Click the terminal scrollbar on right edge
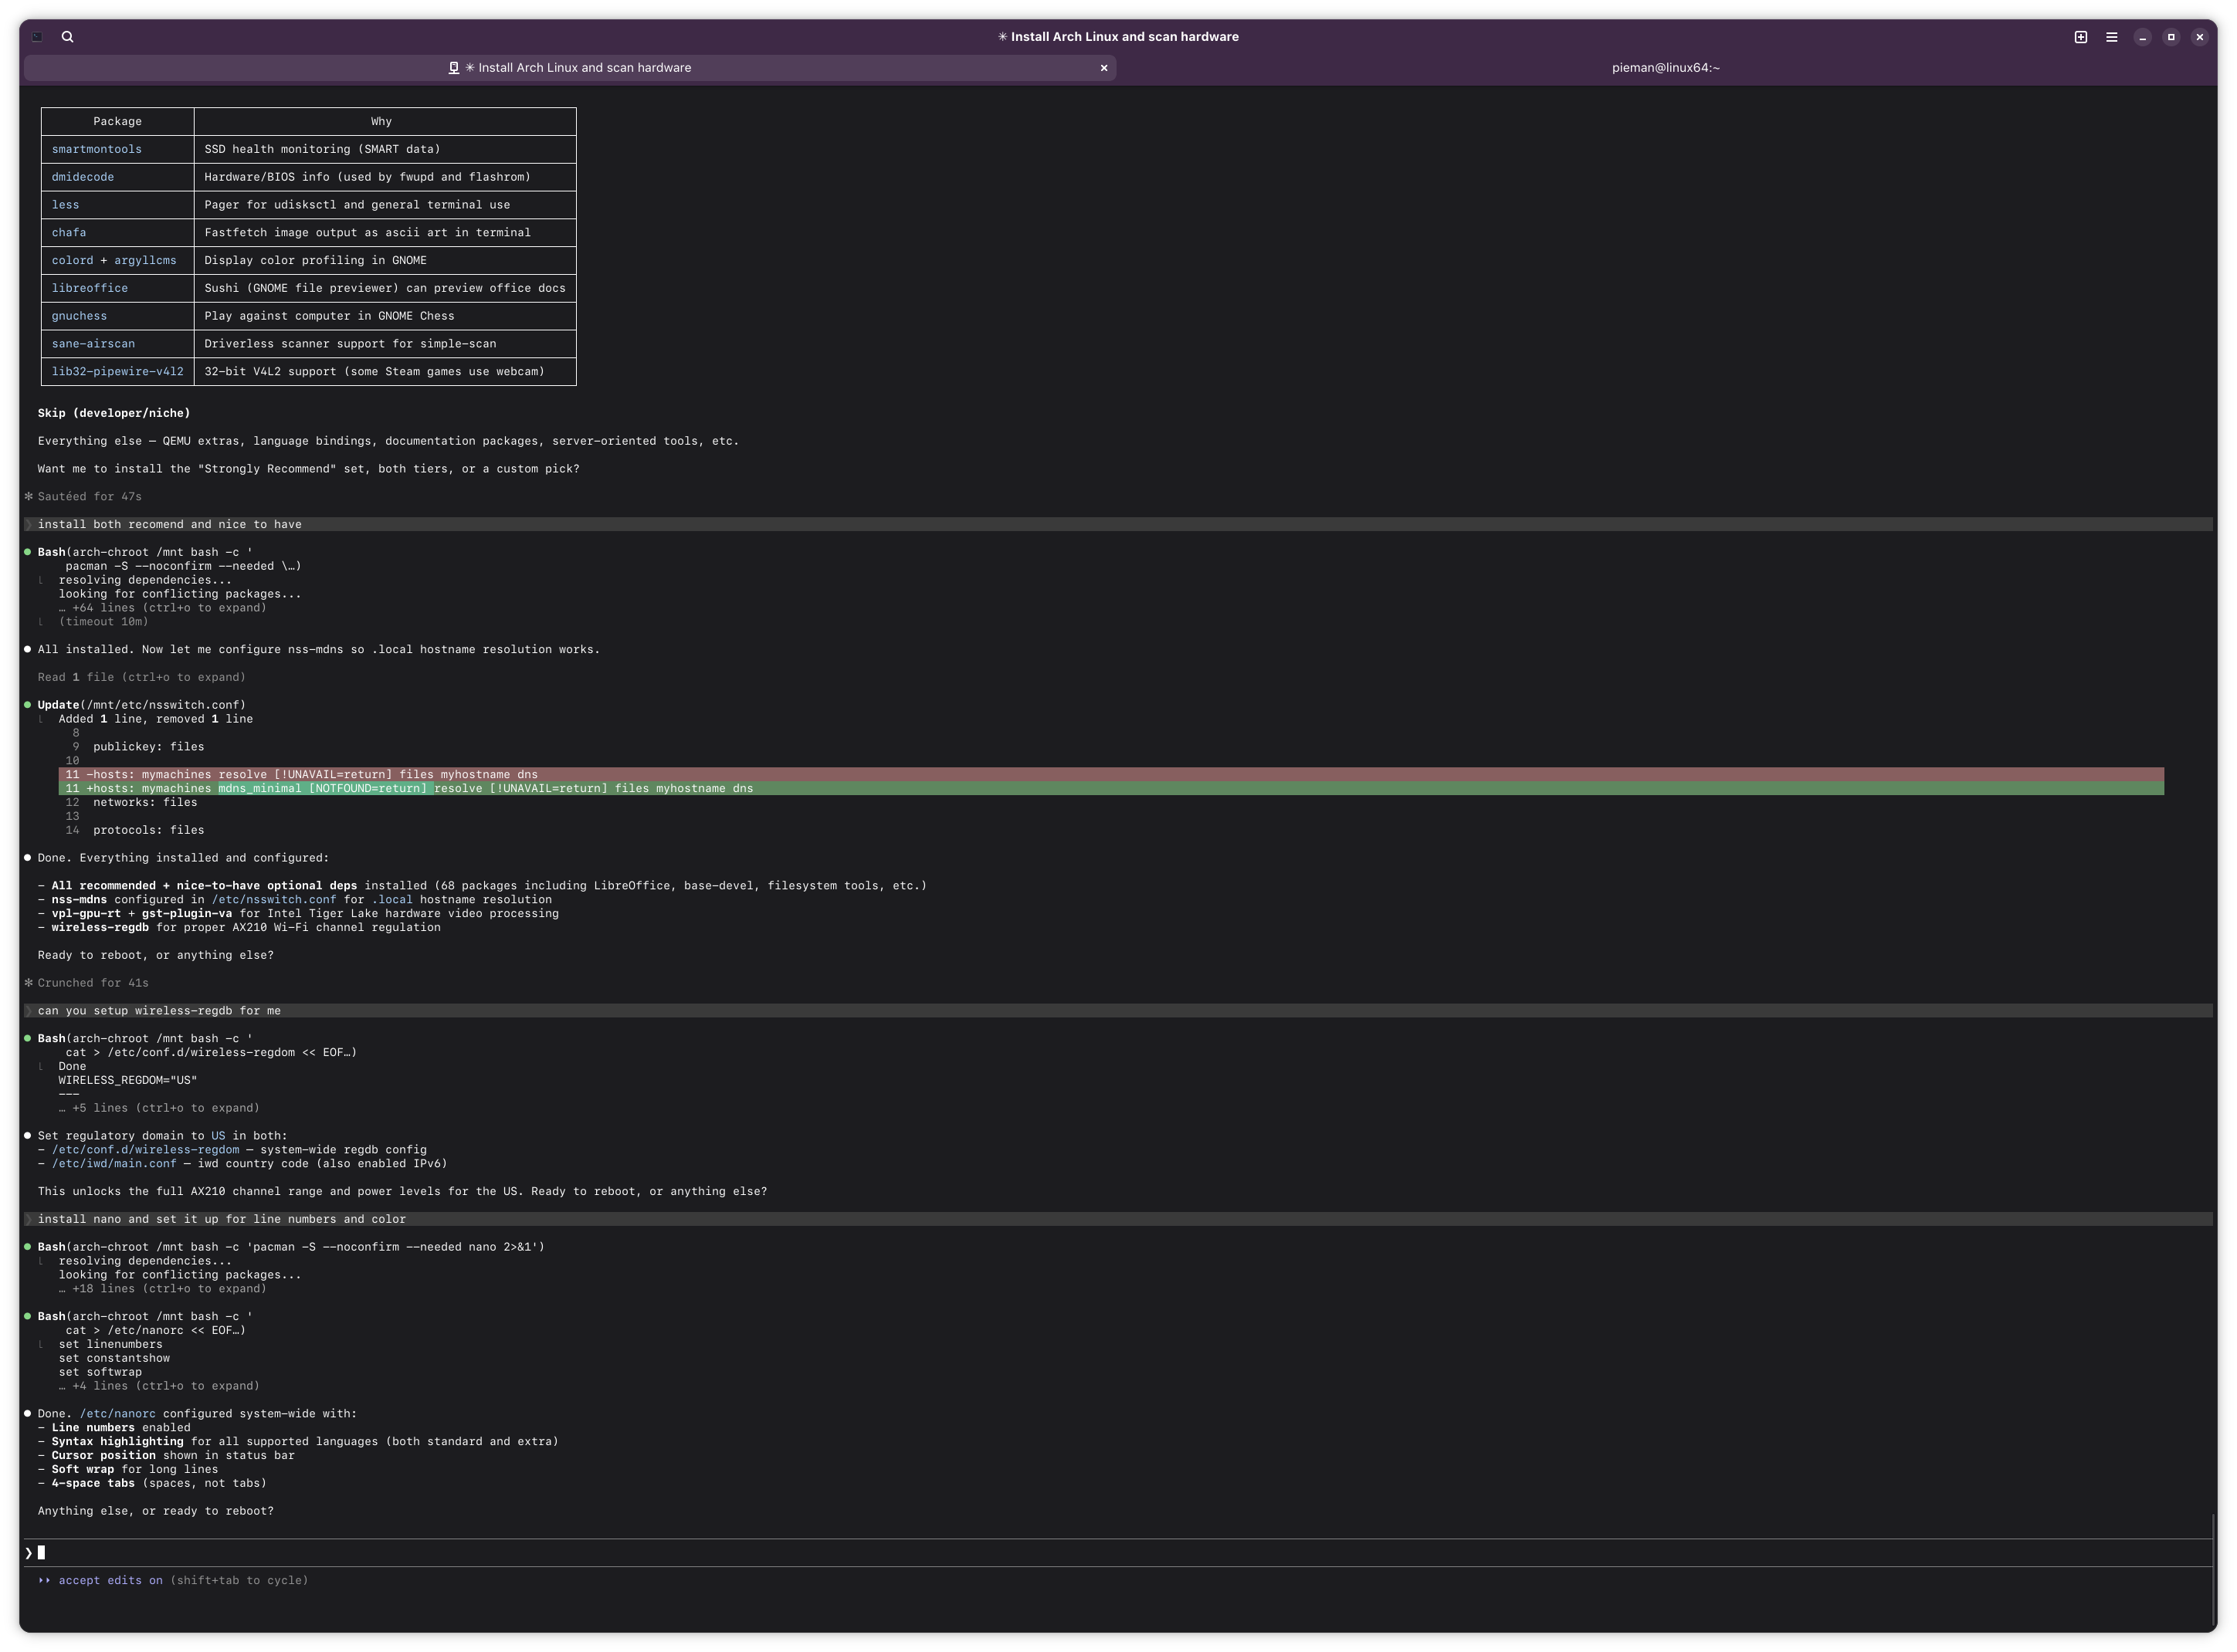2237x1652 pixels. point(2212,1570)
